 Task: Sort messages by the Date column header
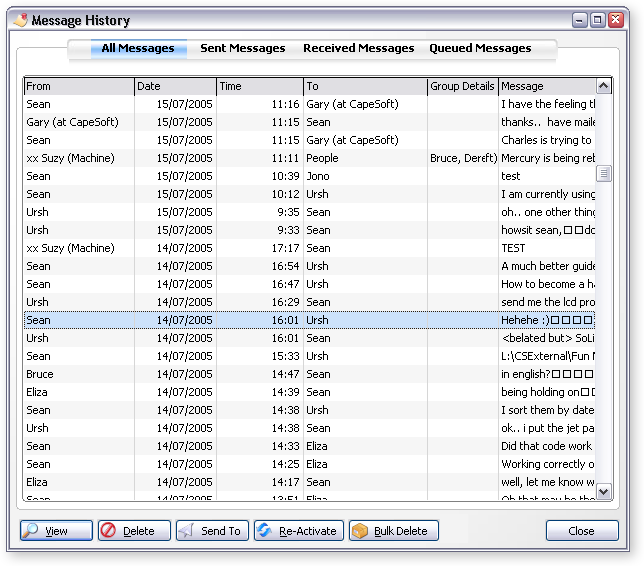[x=175, y=87]
